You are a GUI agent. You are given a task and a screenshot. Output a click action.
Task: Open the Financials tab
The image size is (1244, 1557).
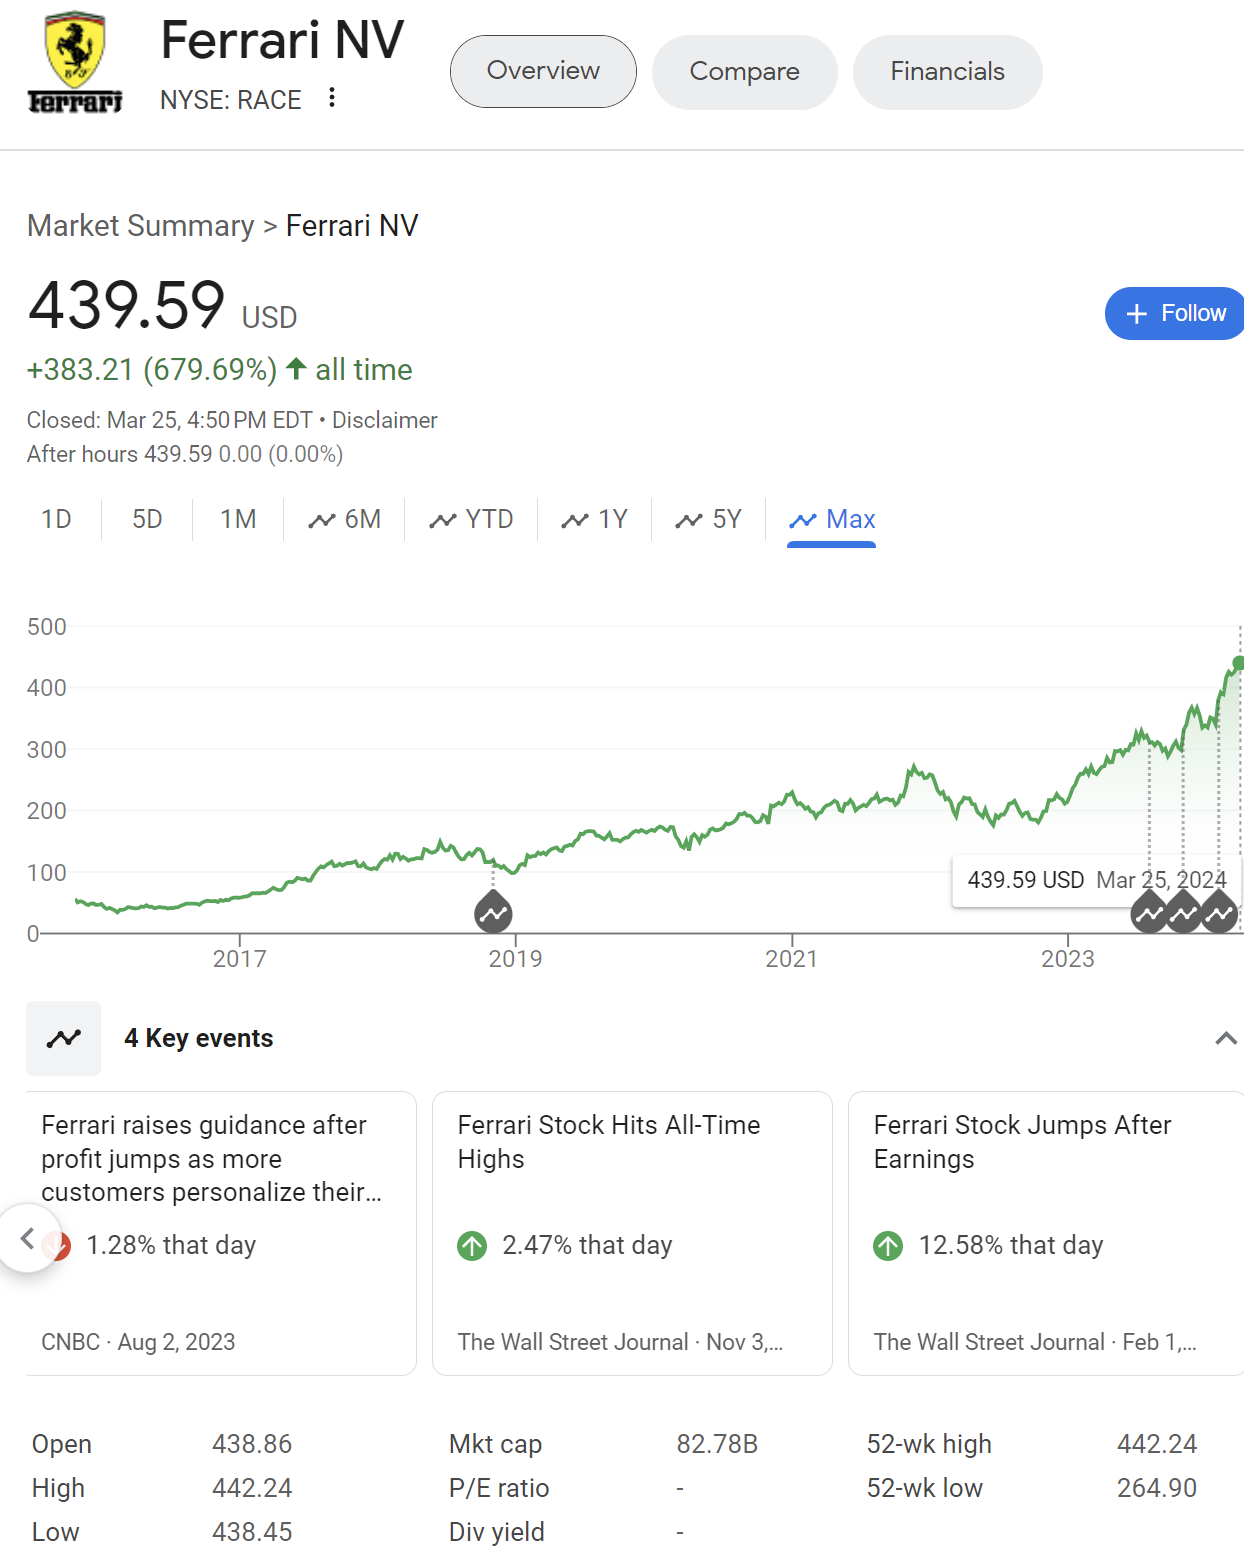947,72
